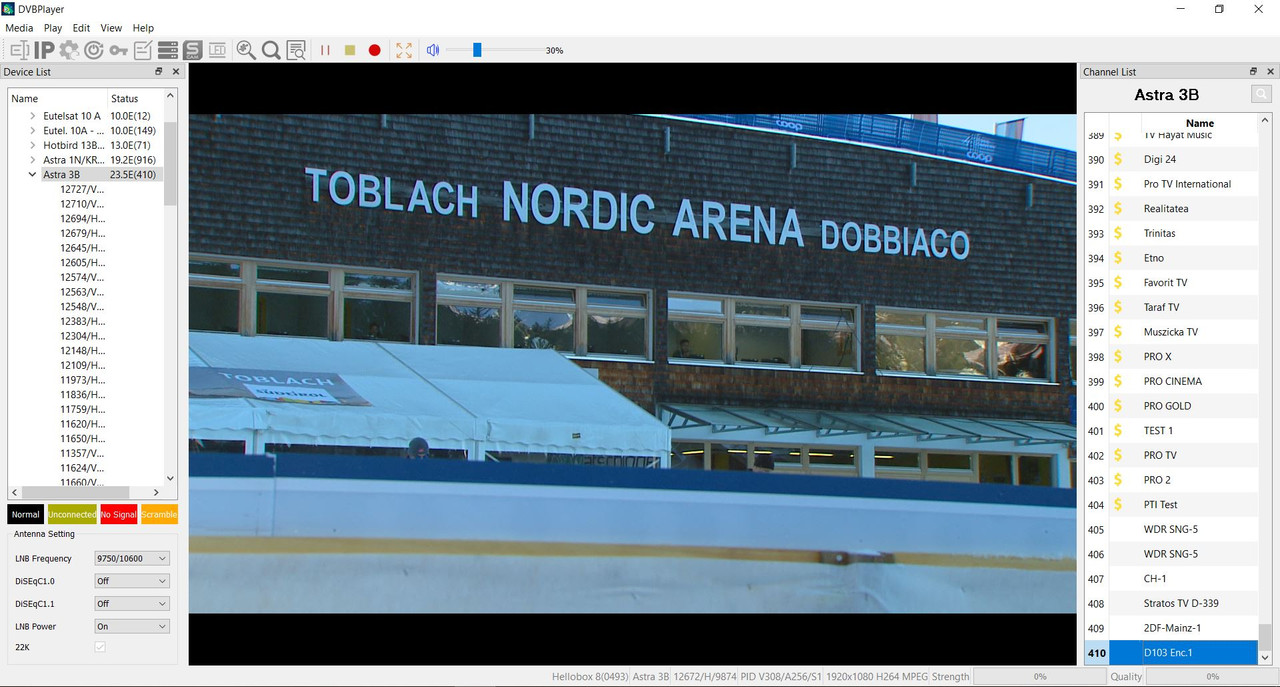Screen dimensions: 1280x687
Task: Click the device connection icon in toolbar
Action: click(x=19, y=50)
